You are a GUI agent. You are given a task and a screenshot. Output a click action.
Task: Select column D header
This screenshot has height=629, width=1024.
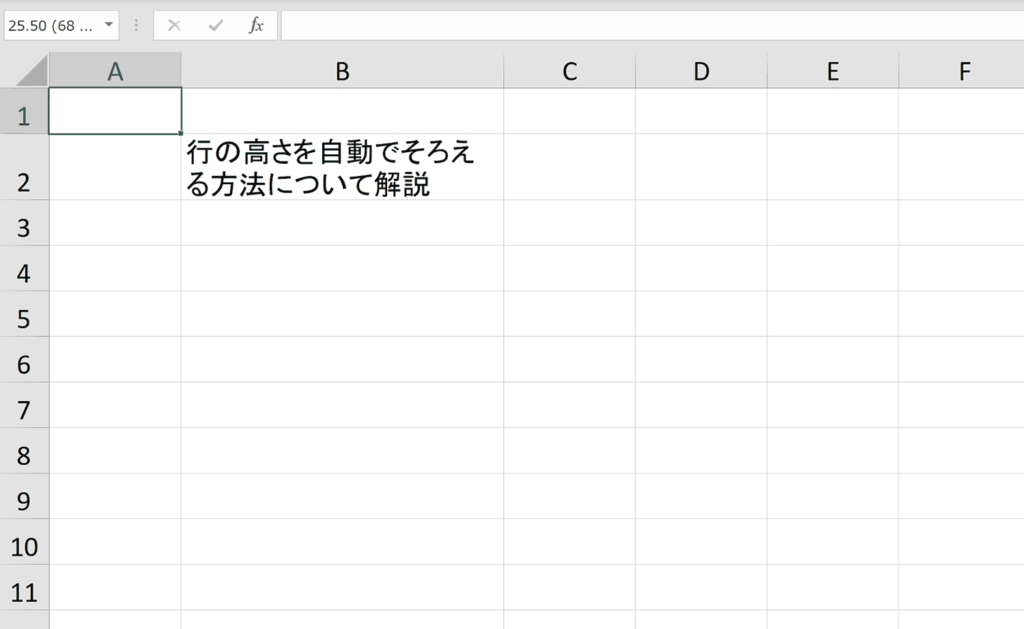pyautogui.click(x=701, y=71)
